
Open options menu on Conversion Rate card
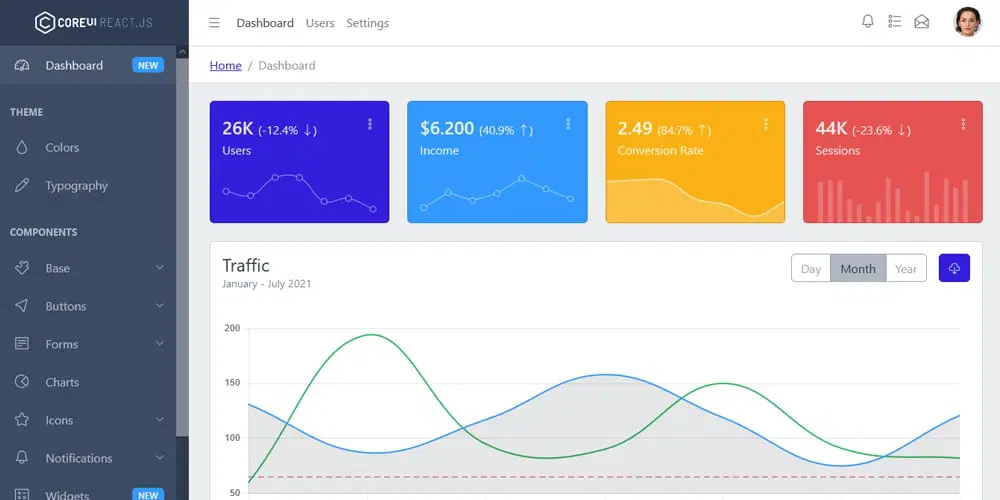(765, 124)
